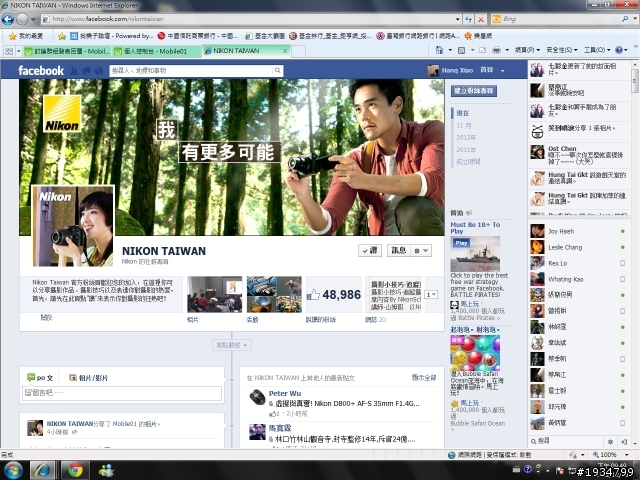Click the Google Chrome taskbar icon
The image size is (640, 480).
(75, 470)
